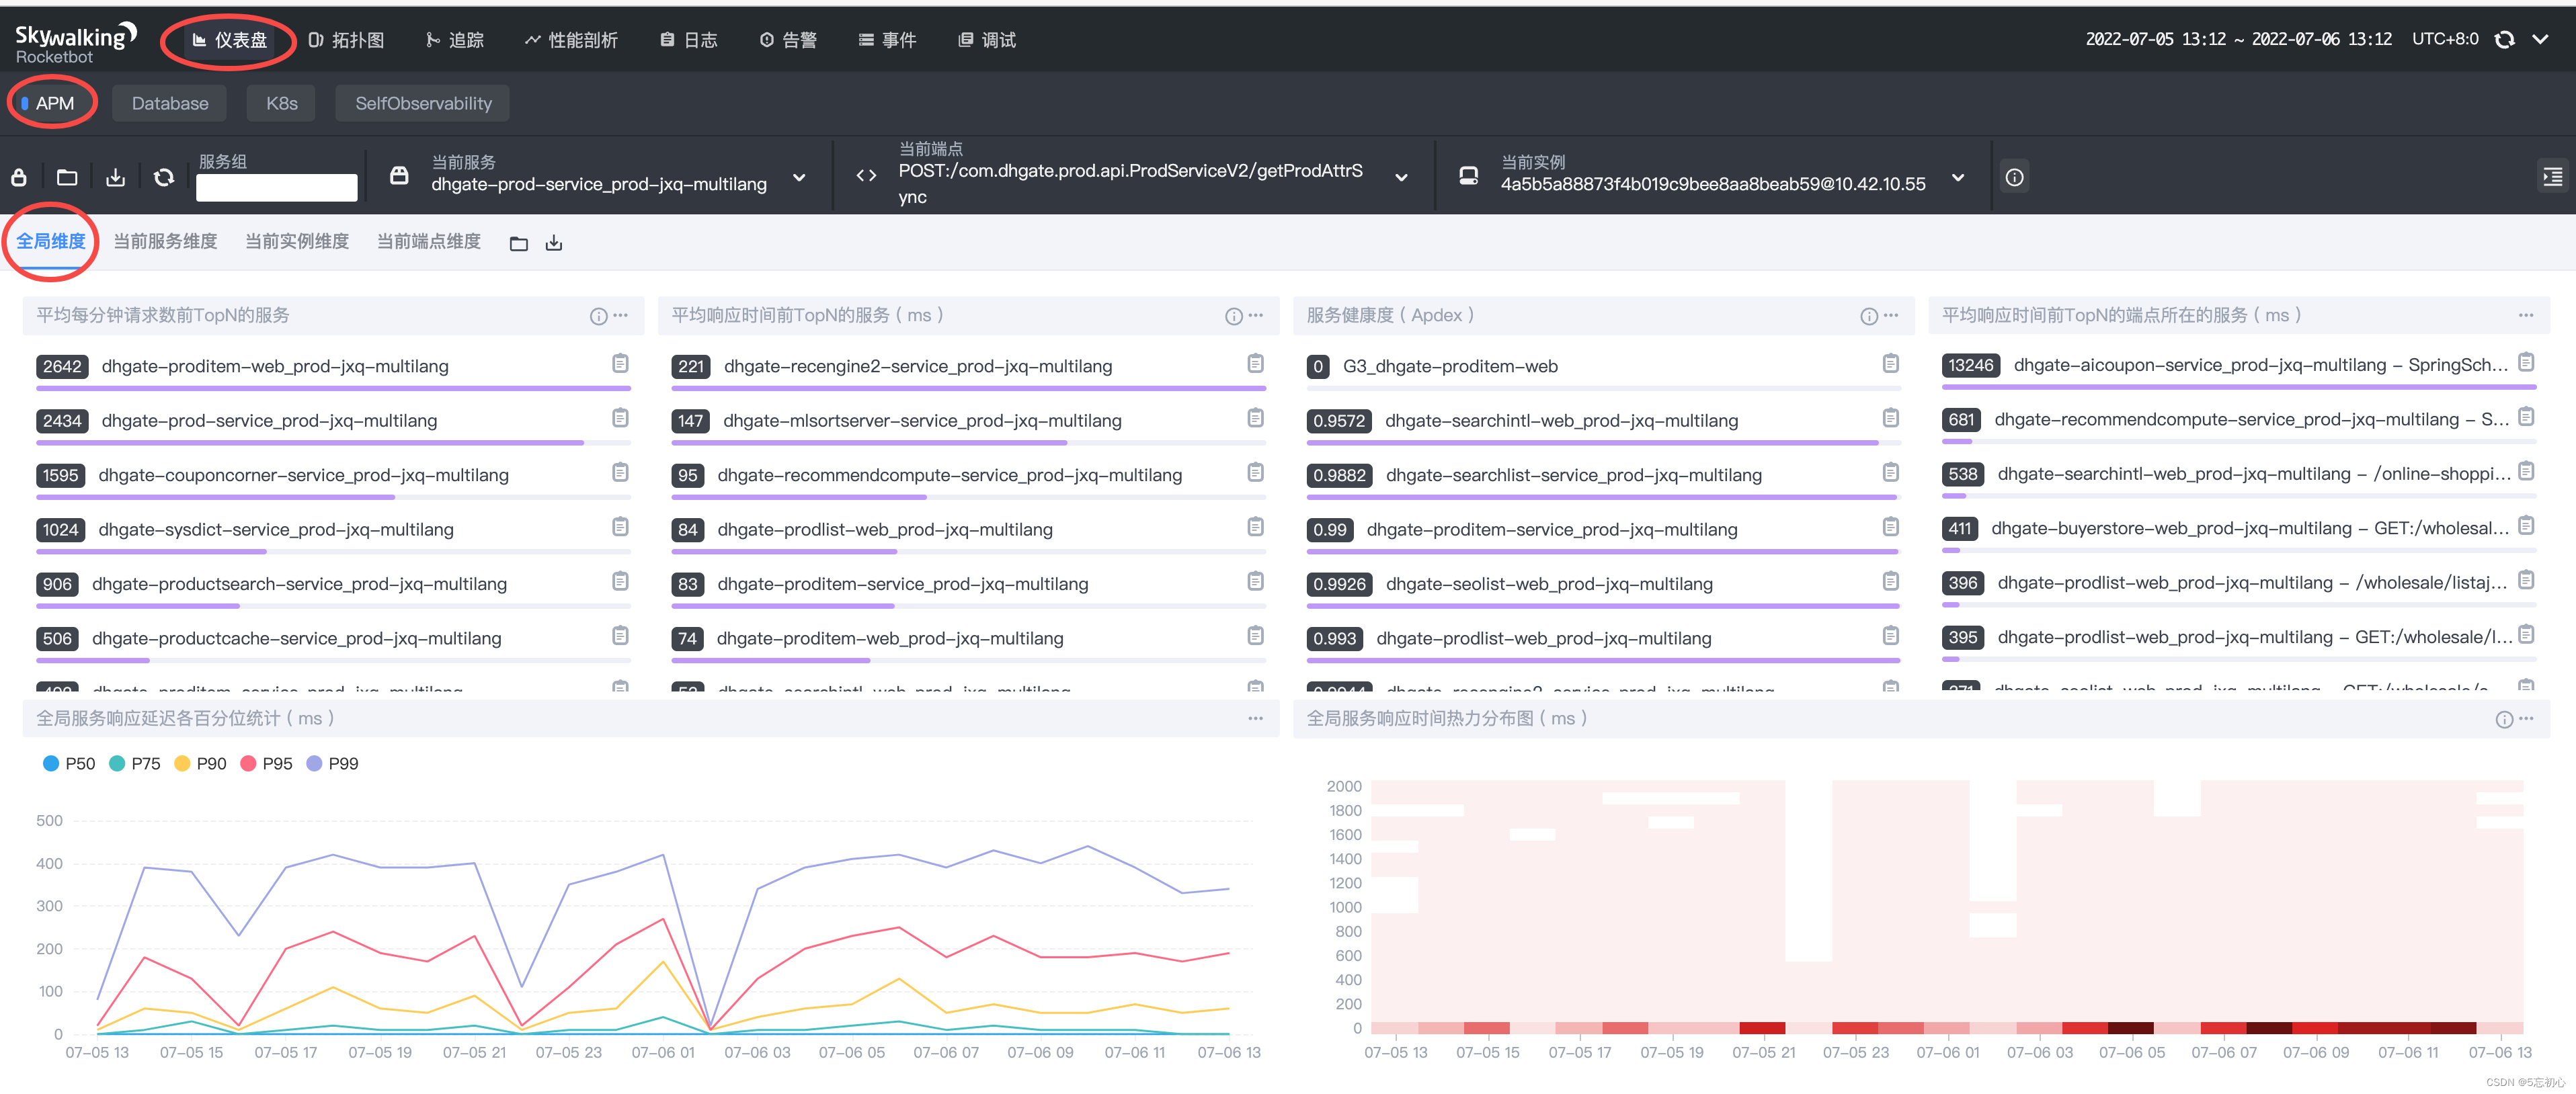
Task: Select the SelfObservability dashboard button
Action: tap(423, 103)
